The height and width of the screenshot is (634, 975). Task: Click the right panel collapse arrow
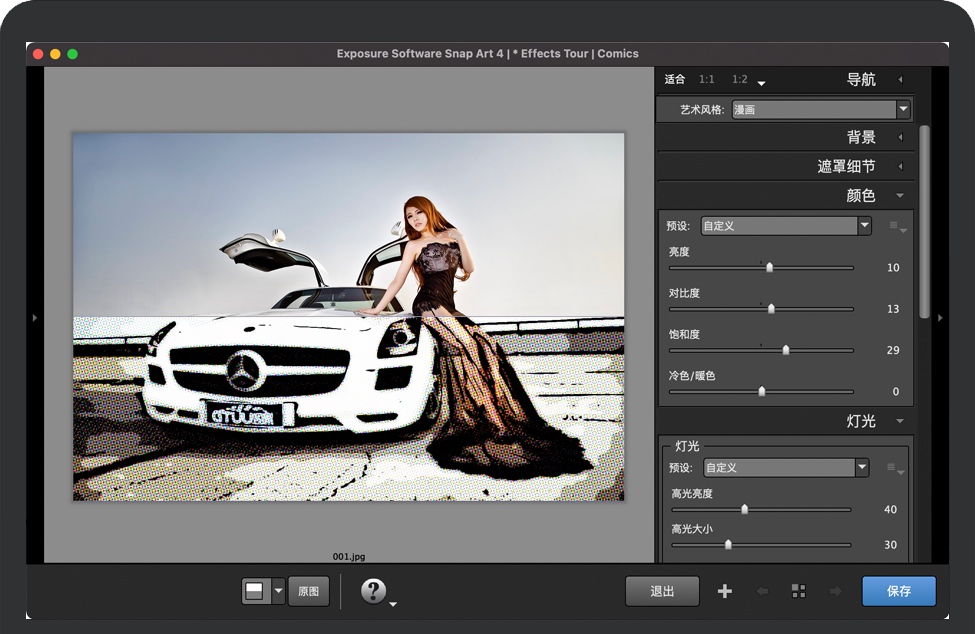[x=940, y=318]
